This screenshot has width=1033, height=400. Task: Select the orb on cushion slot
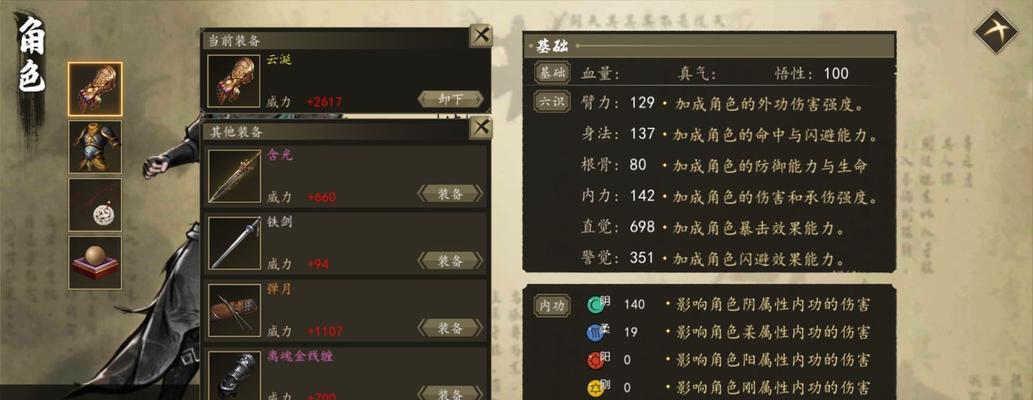[x=95, y=263]
